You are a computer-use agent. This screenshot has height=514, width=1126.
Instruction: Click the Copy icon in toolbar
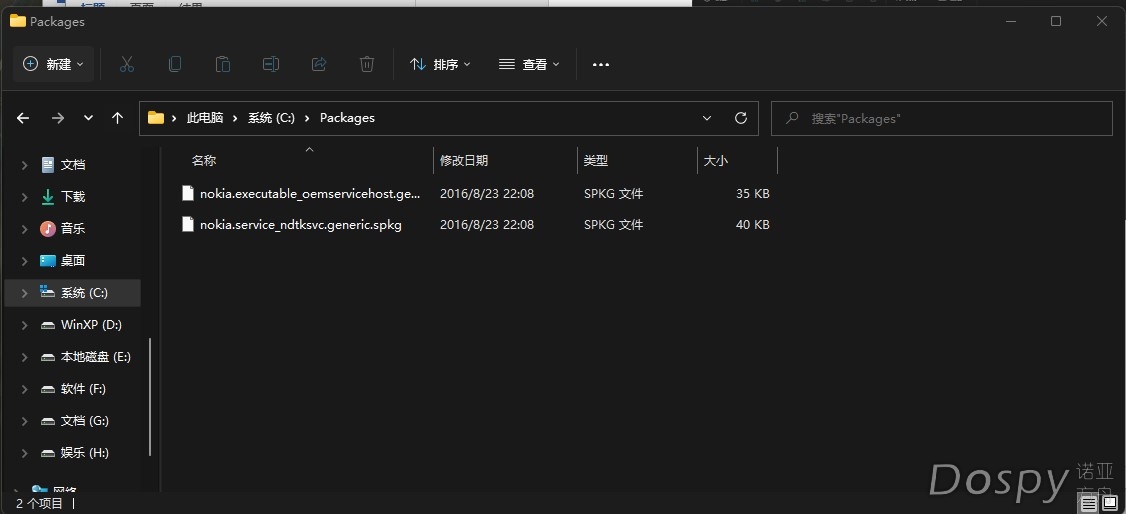click(x=175, y=64)
